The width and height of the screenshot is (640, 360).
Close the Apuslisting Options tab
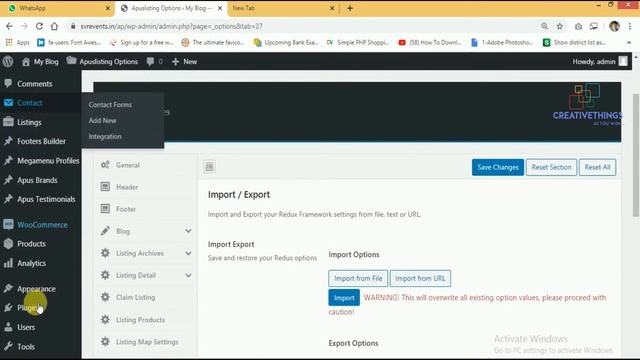(220, 8)
